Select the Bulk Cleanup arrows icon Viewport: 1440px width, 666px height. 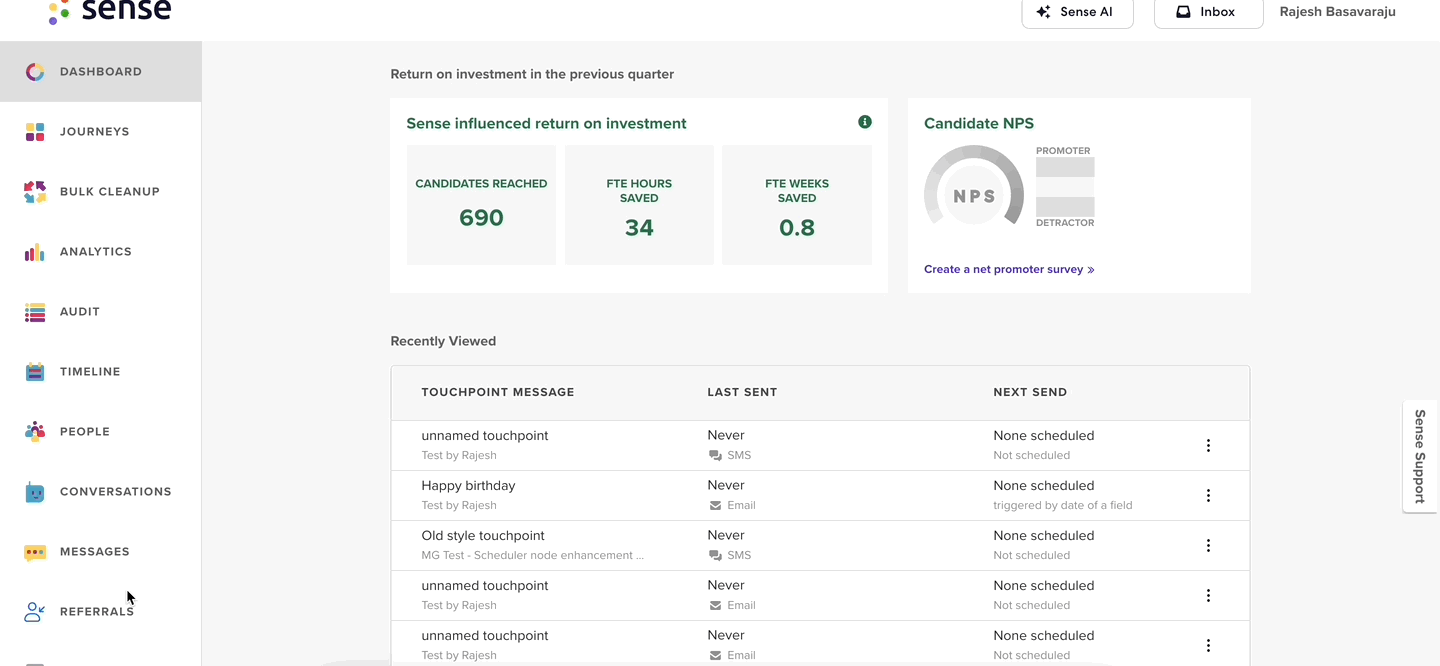35,192
